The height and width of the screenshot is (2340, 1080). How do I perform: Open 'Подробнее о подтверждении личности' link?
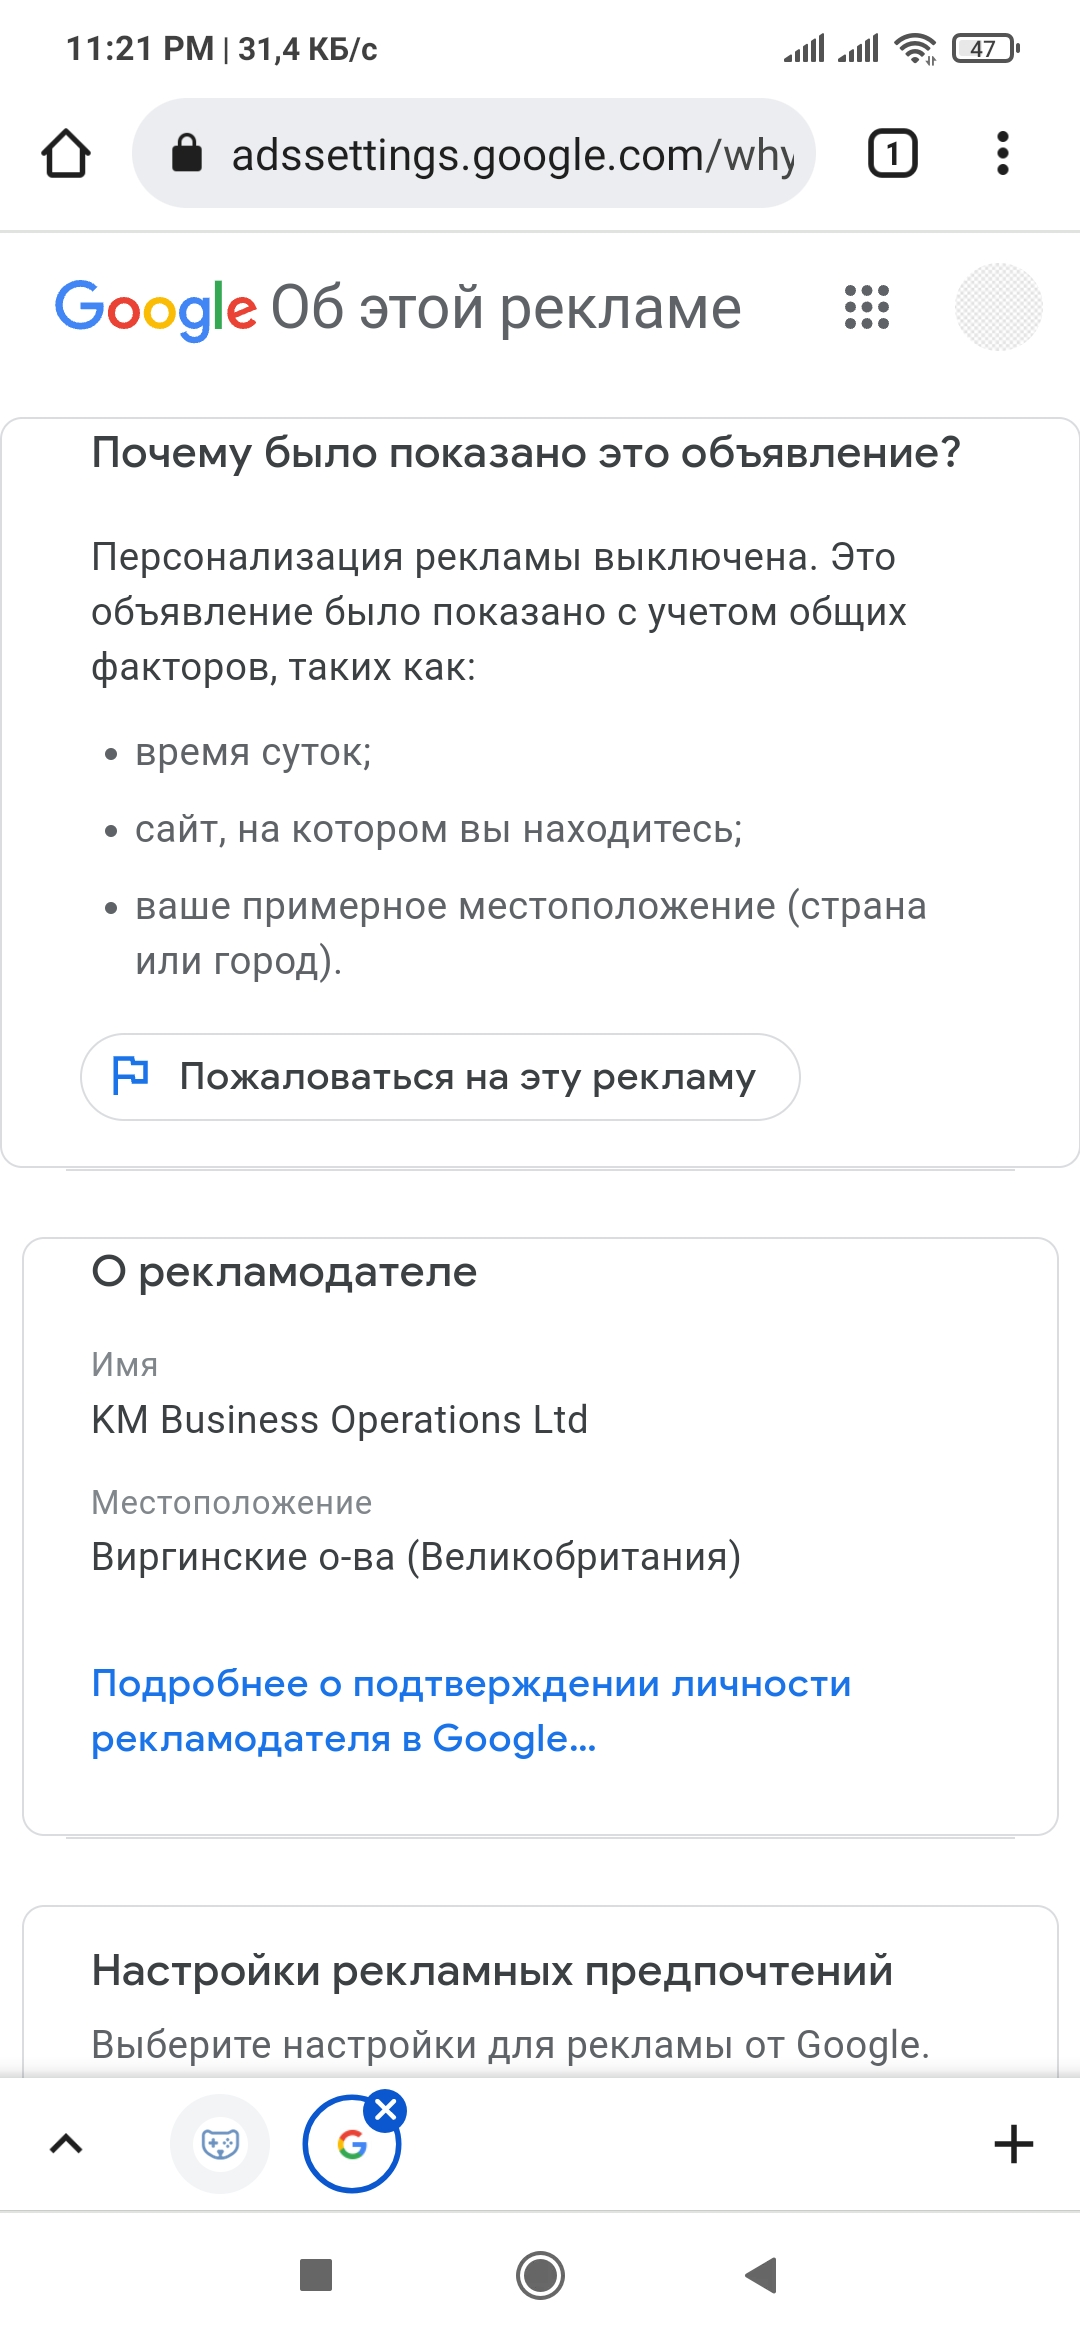[x=471, y=1711]
